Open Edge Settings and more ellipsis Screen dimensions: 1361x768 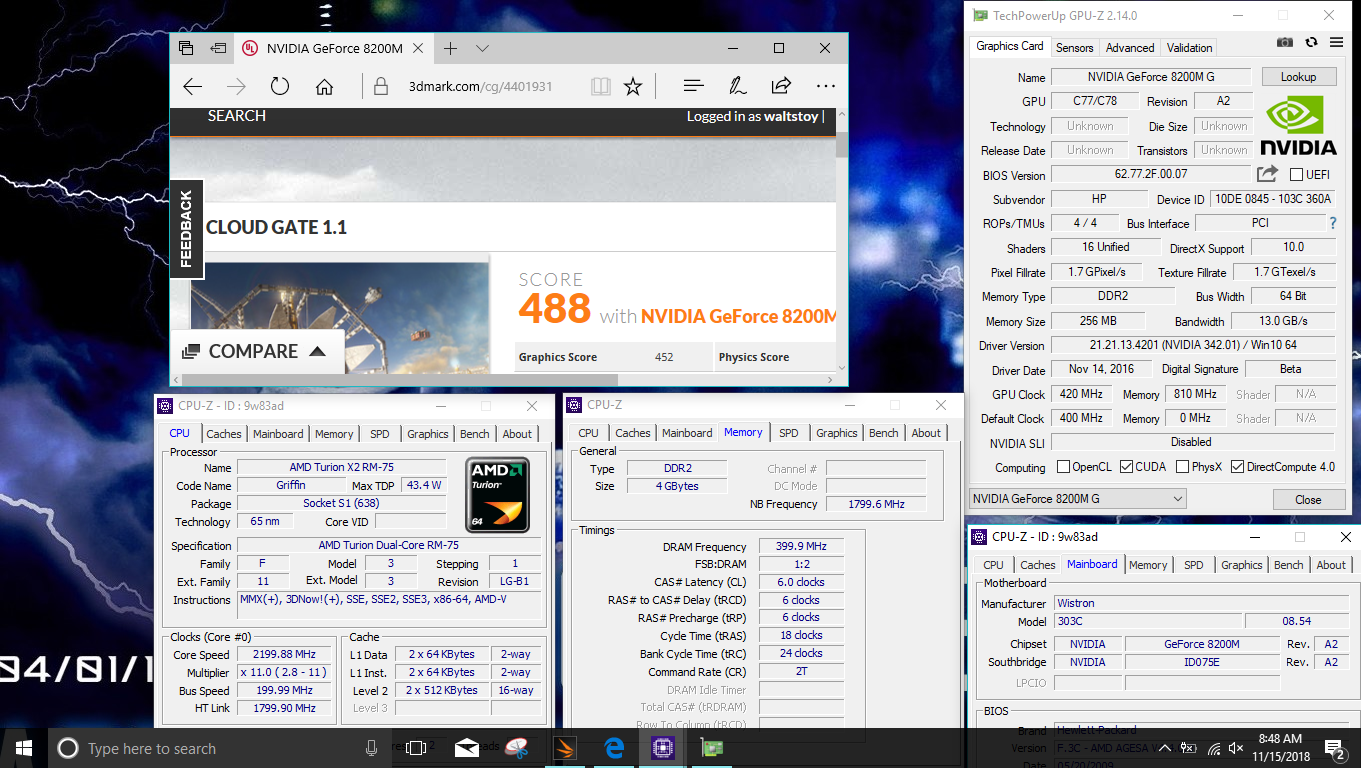[825, 87]
